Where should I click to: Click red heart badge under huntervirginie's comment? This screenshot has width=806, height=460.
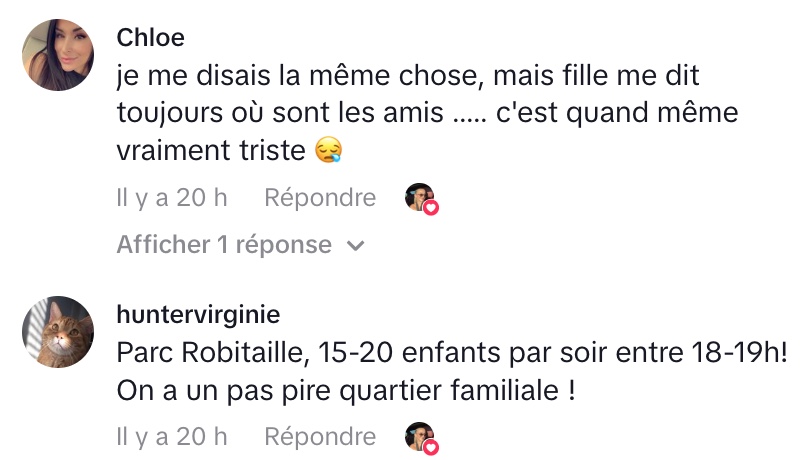(x=432, y=446)
